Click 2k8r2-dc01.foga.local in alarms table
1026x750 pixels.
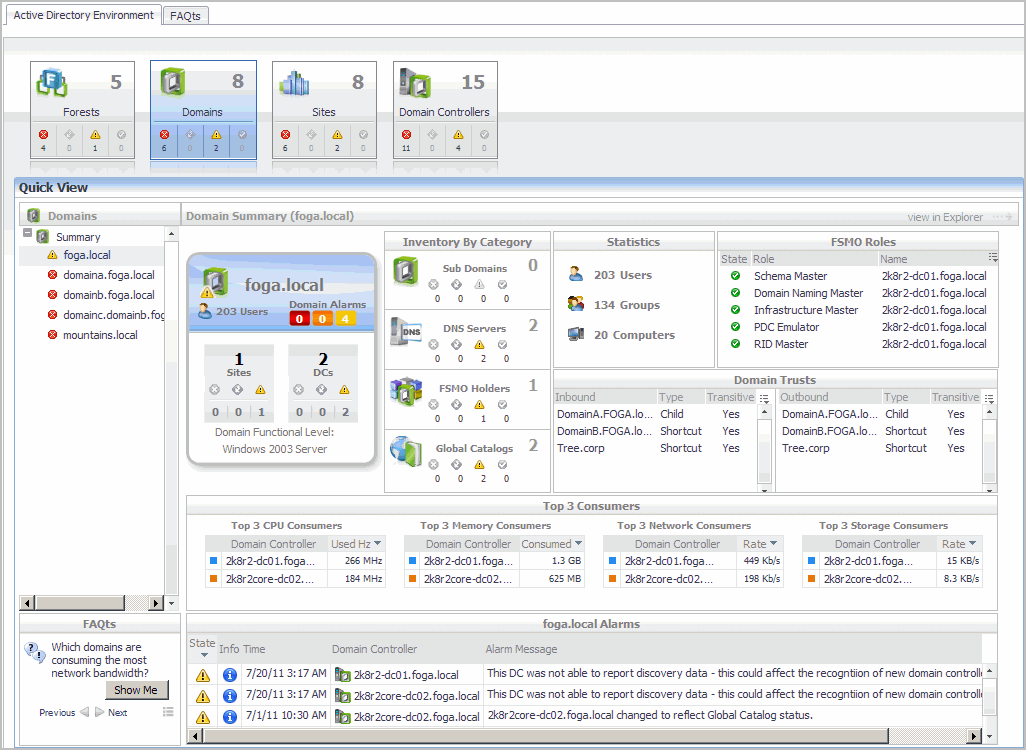[x=406, y=675]
